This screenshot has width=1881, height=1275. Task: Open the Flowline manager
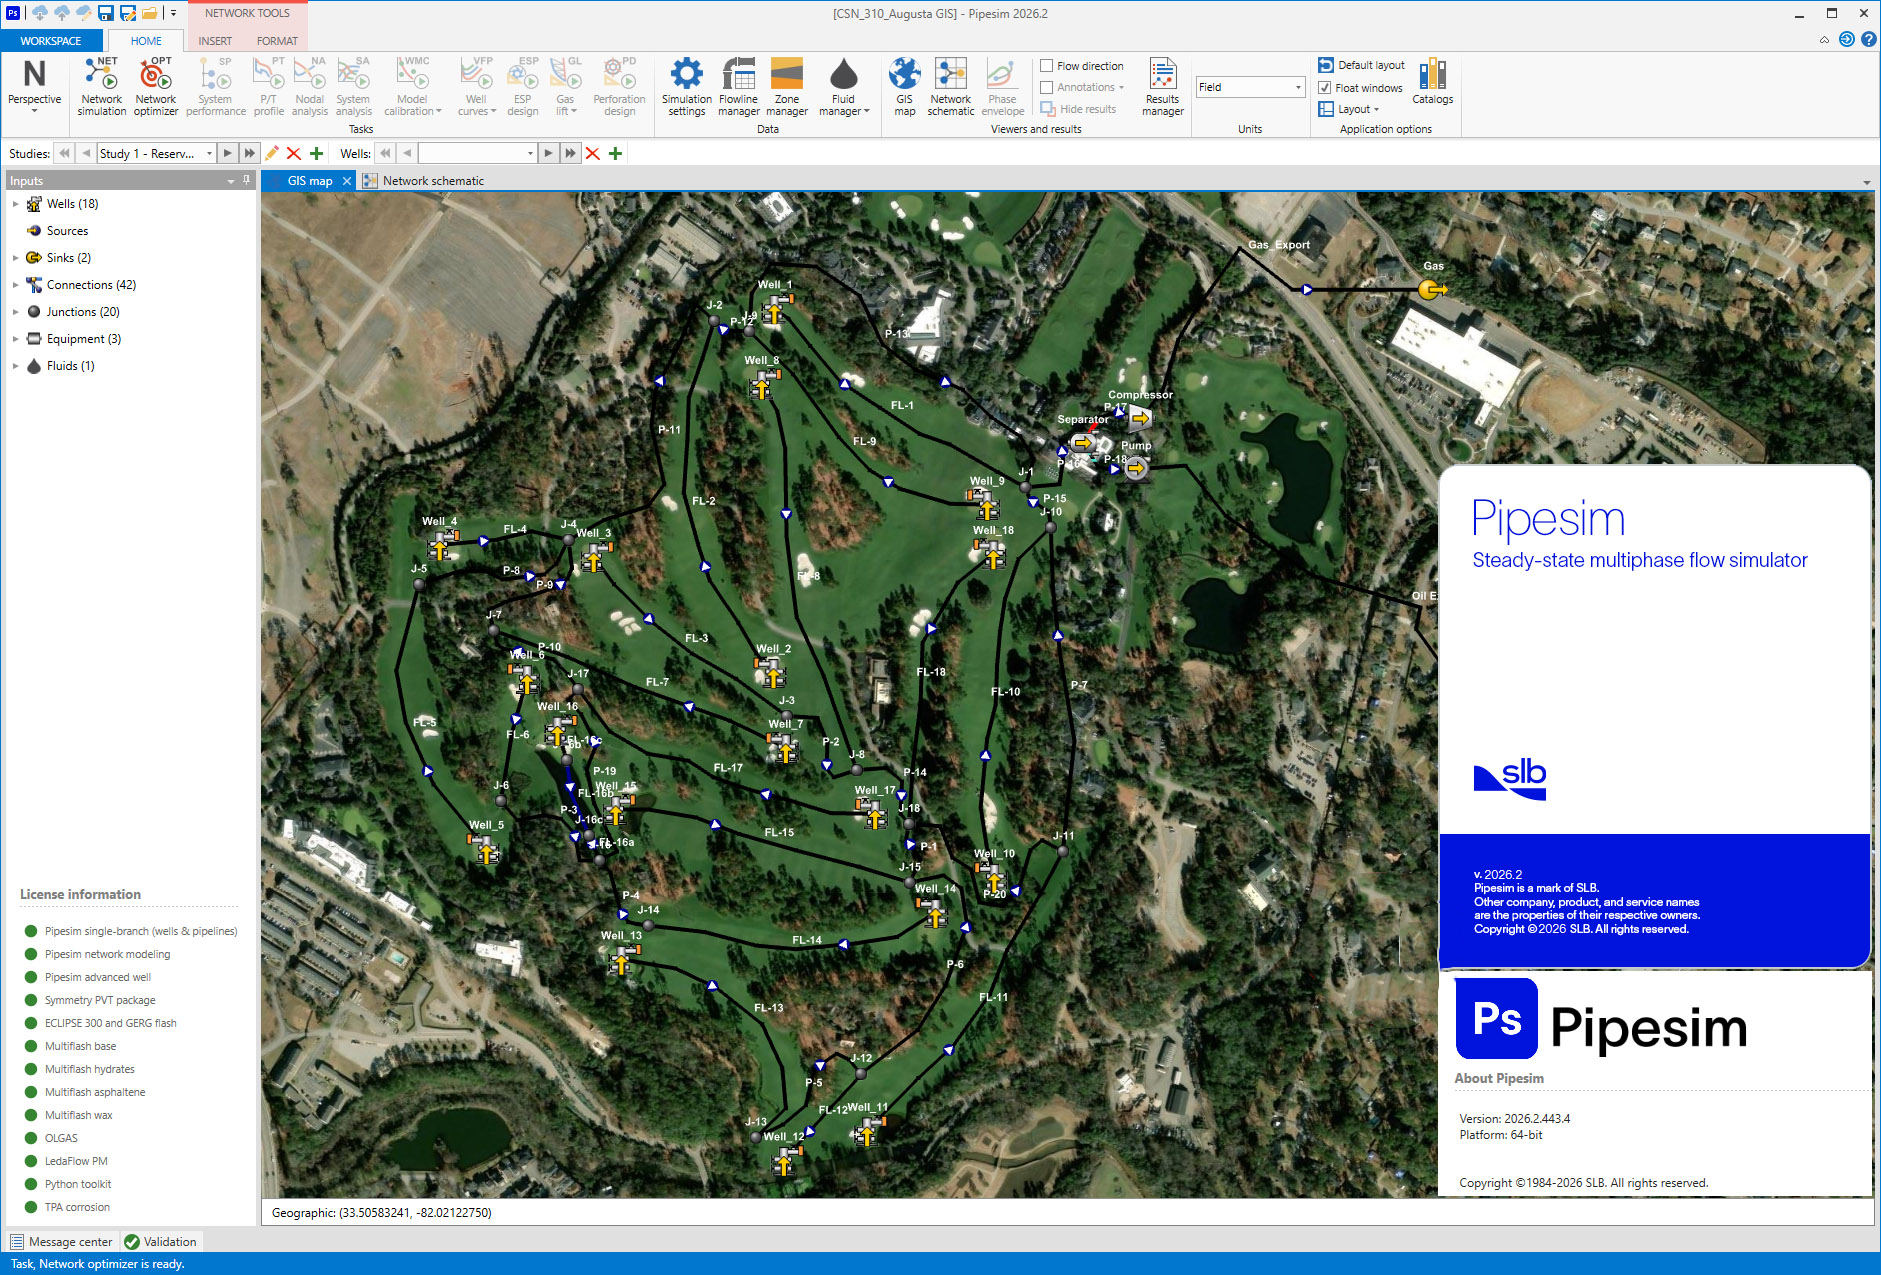point(739,86)
